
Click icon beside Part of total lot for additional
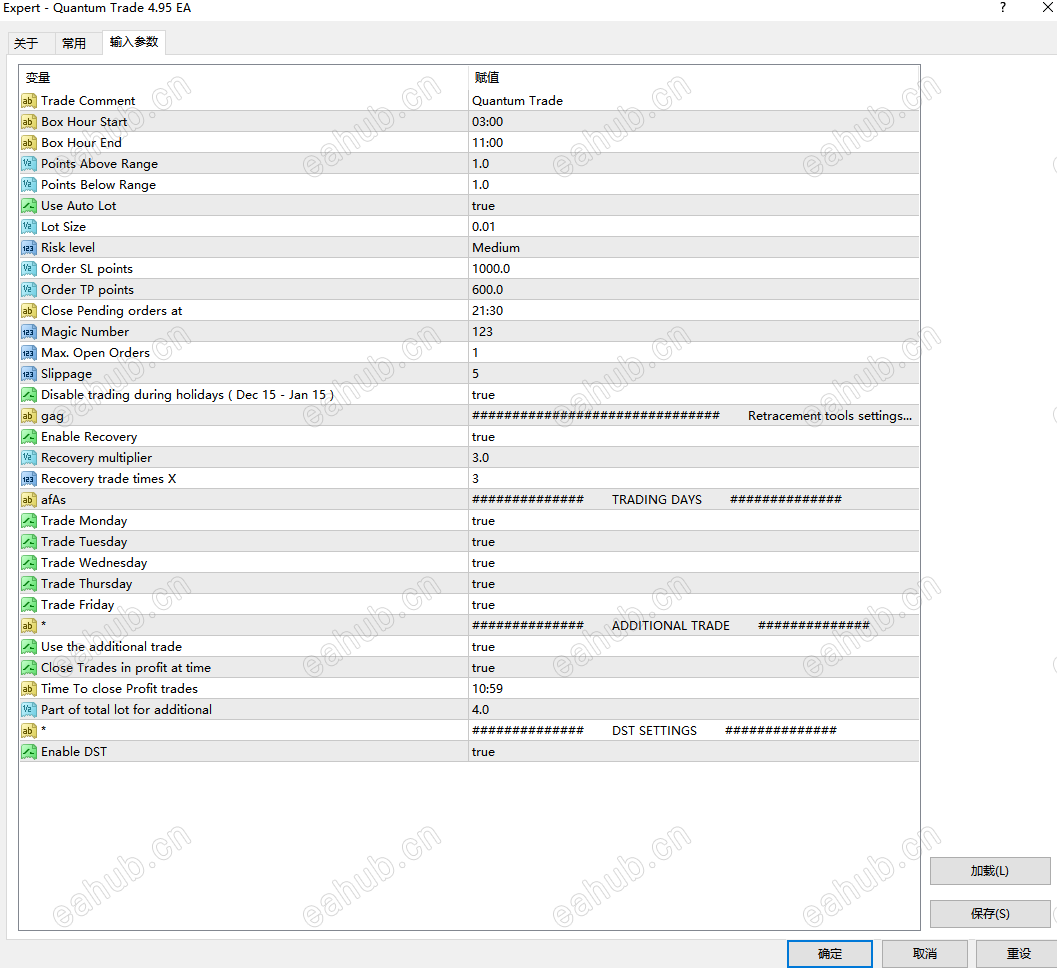28,710
